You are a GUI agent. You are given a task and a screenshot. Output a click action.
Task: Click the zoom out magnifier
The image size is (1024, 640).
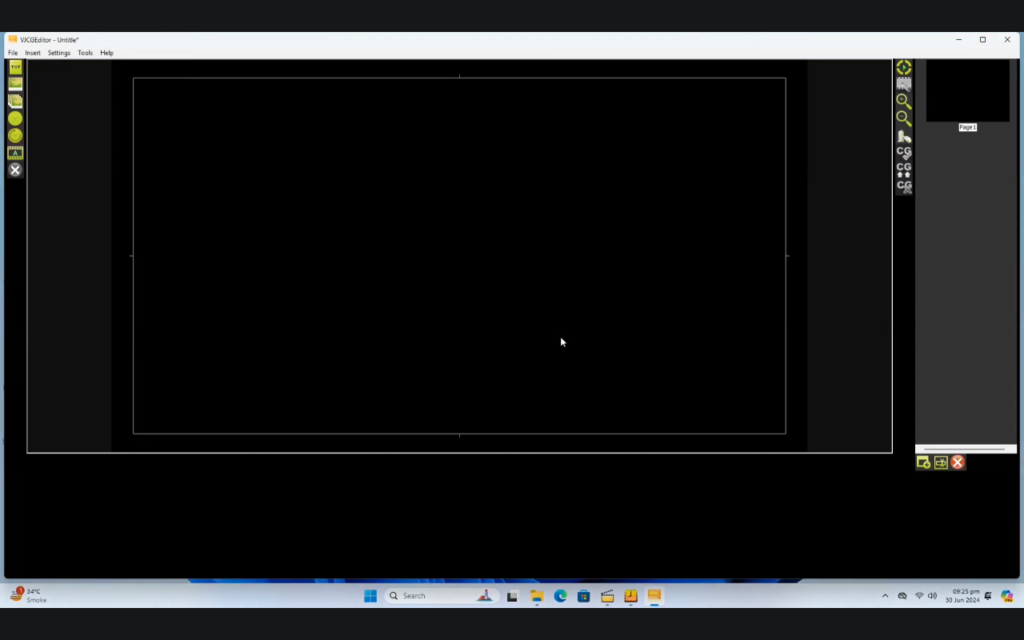(904, 118)
